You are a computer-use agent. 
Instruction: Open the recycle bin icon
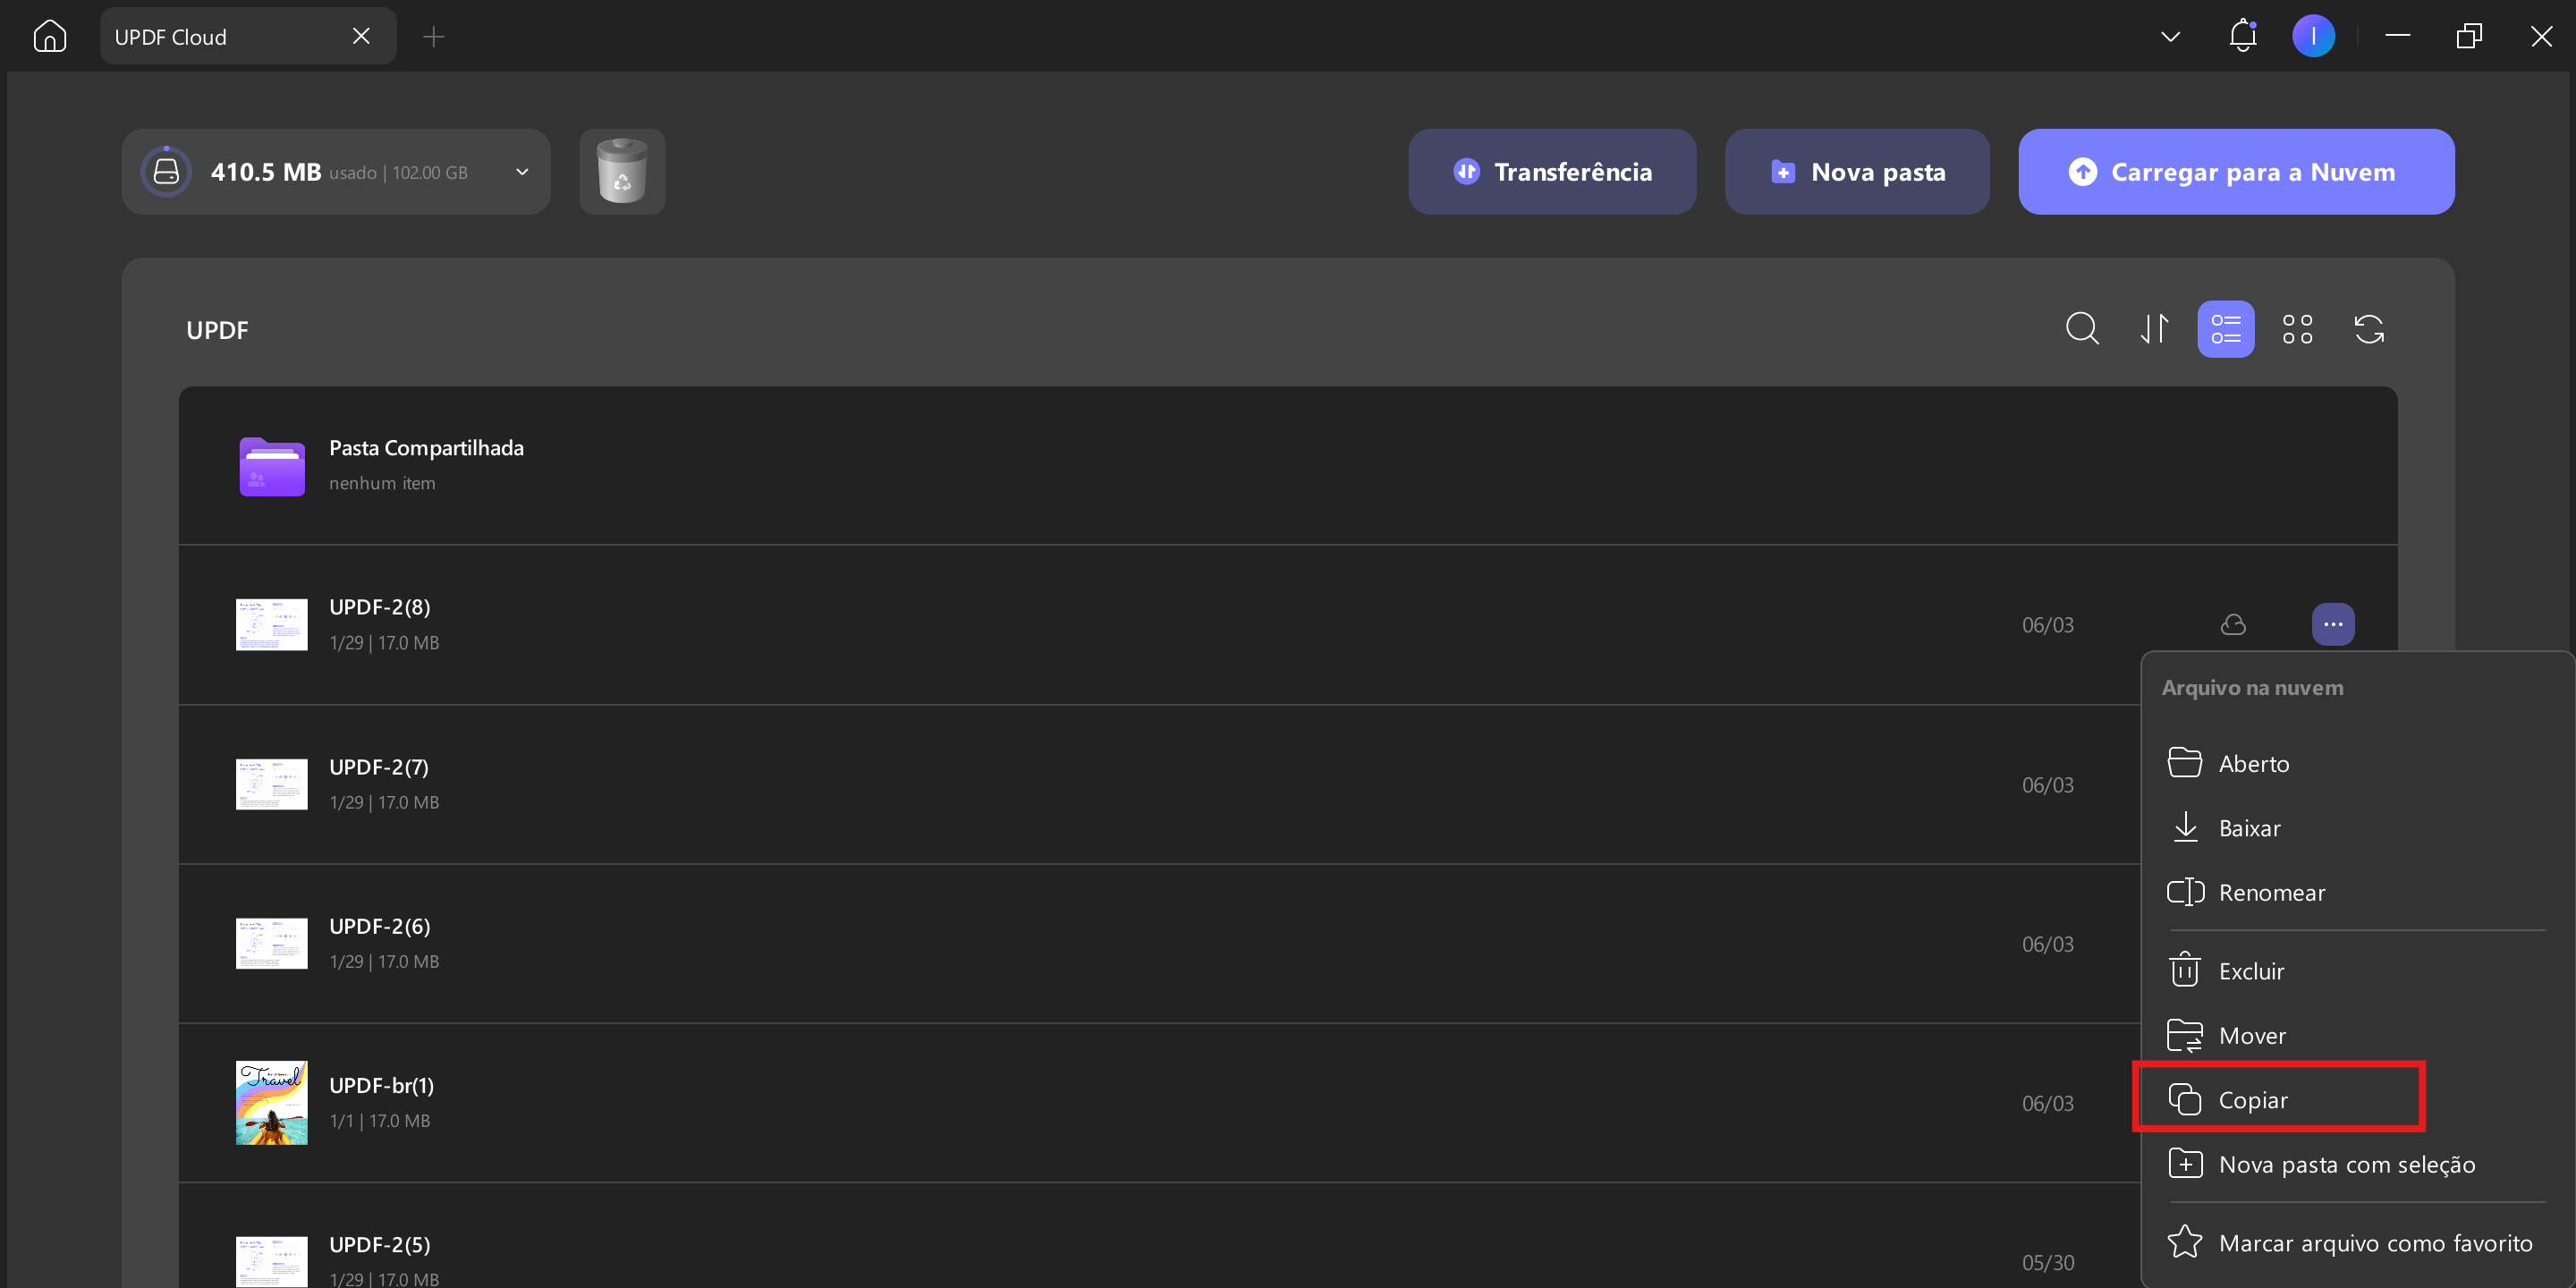pos(622,172)
